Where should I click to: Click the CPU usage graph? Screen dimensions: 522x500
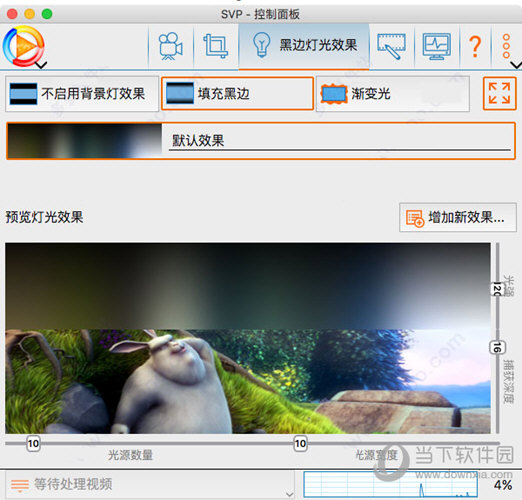(x=390, y=484)
